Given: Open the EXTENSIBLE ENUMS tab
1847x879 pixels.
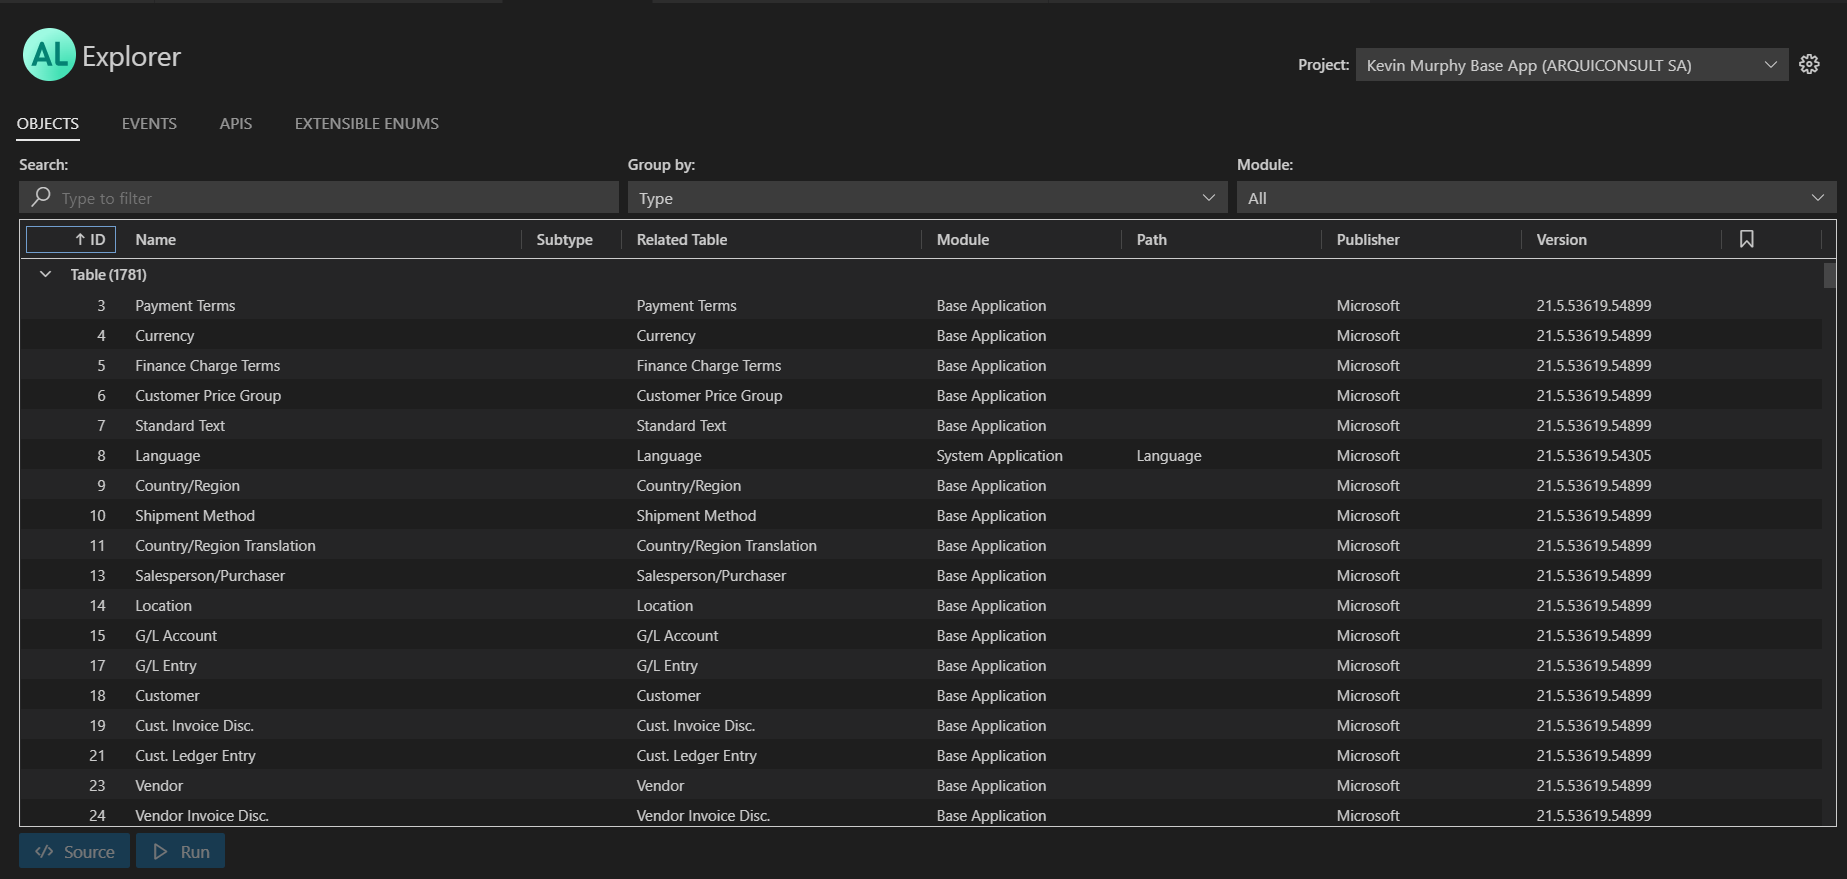Looking at the screenshot, I should 366,123.
